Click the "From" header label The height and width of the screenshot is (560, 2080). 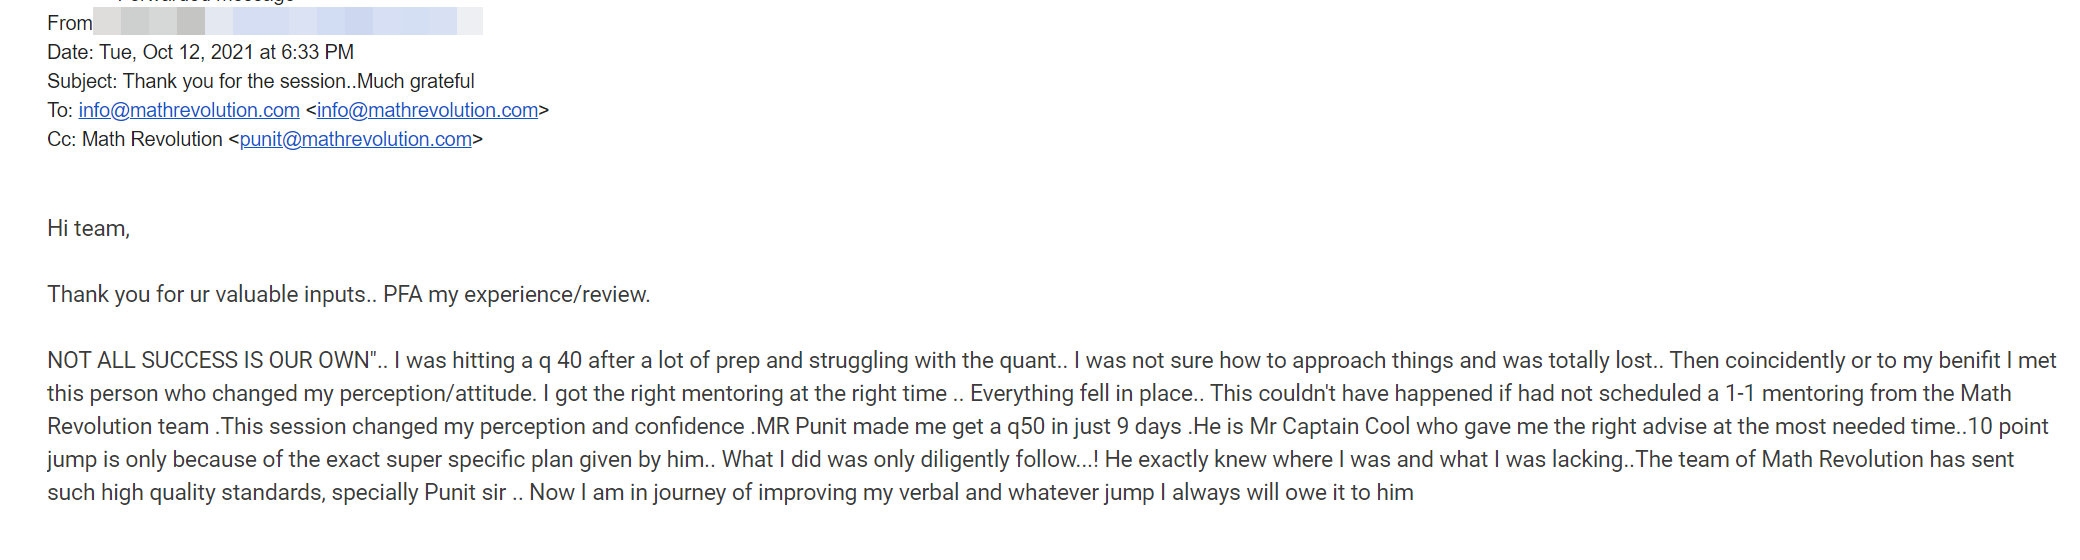coord(69,23)
